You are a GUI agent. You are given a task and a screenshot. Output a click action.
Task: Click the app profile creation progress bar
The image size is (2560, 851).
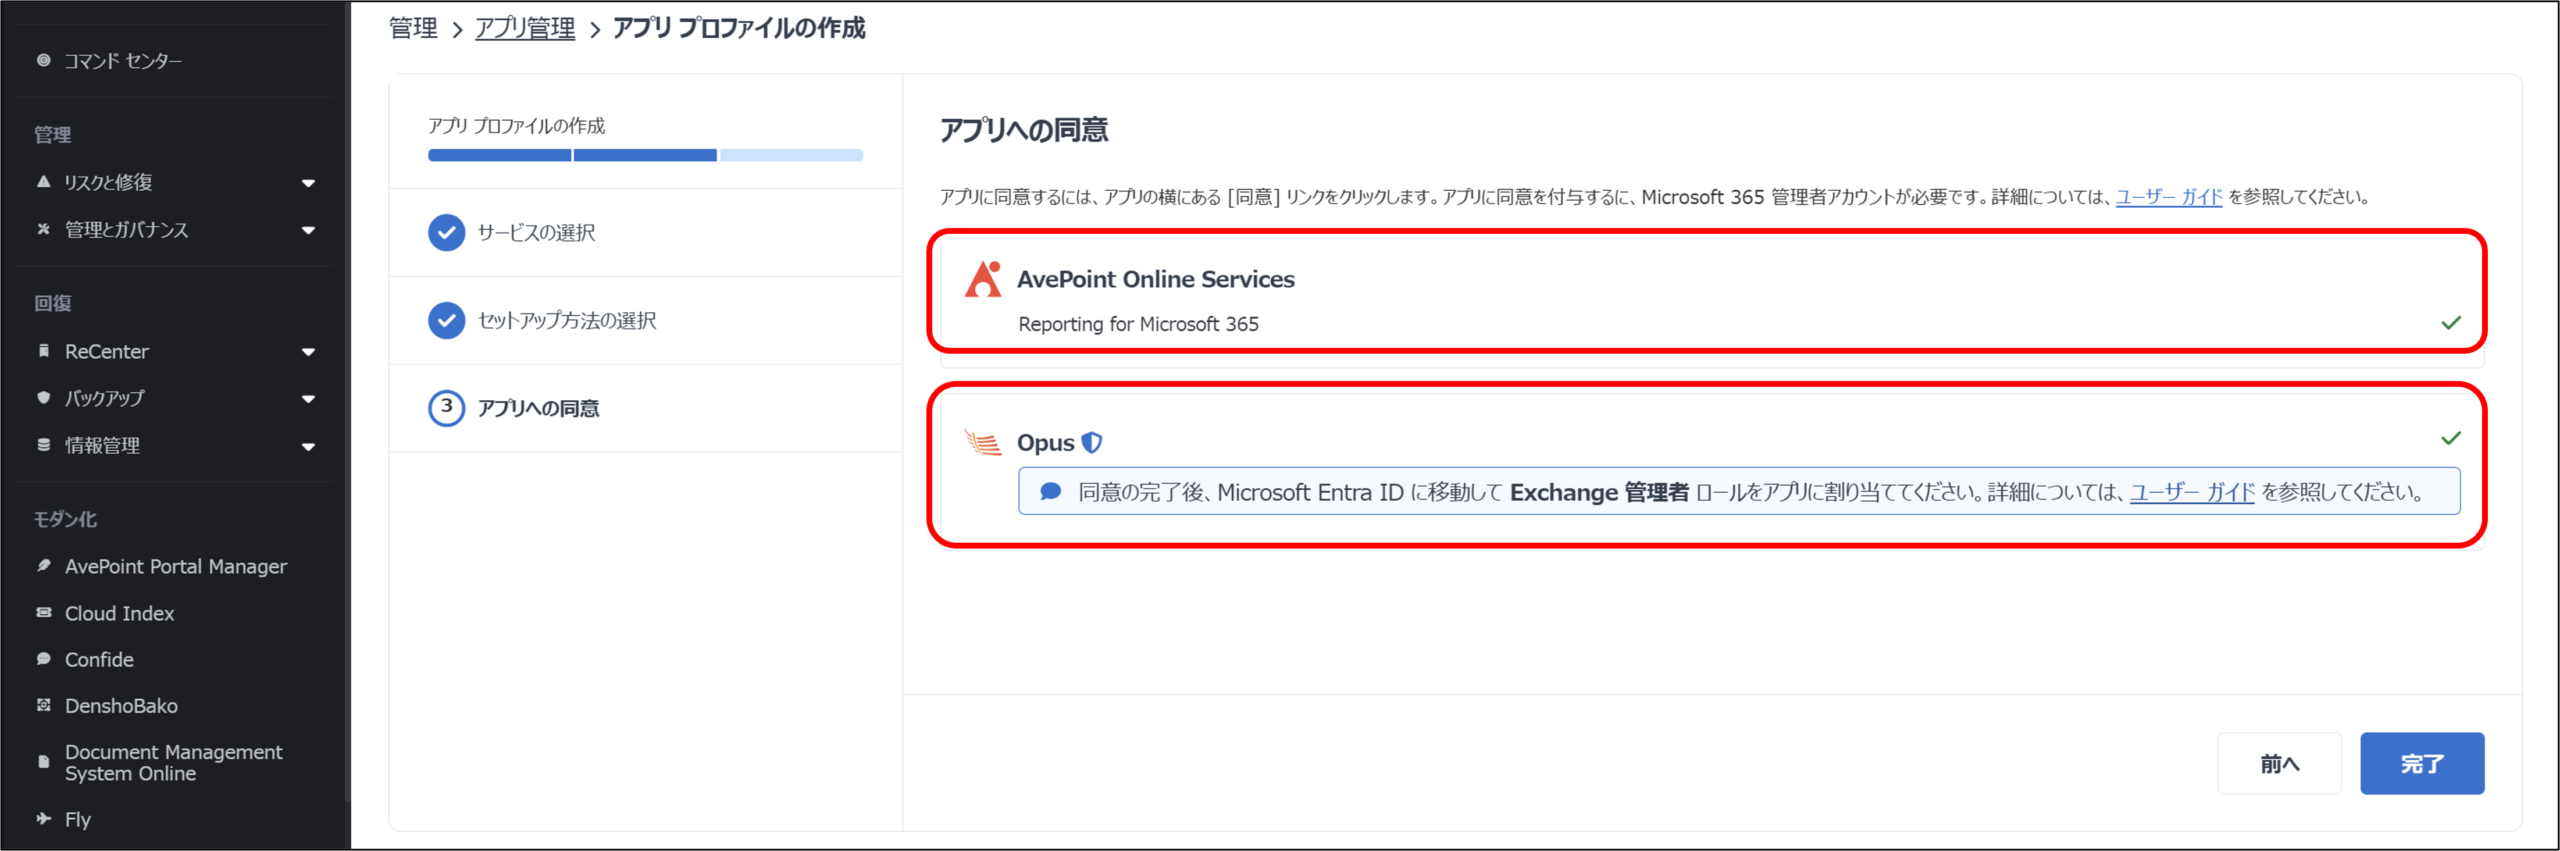click(645, 155)
